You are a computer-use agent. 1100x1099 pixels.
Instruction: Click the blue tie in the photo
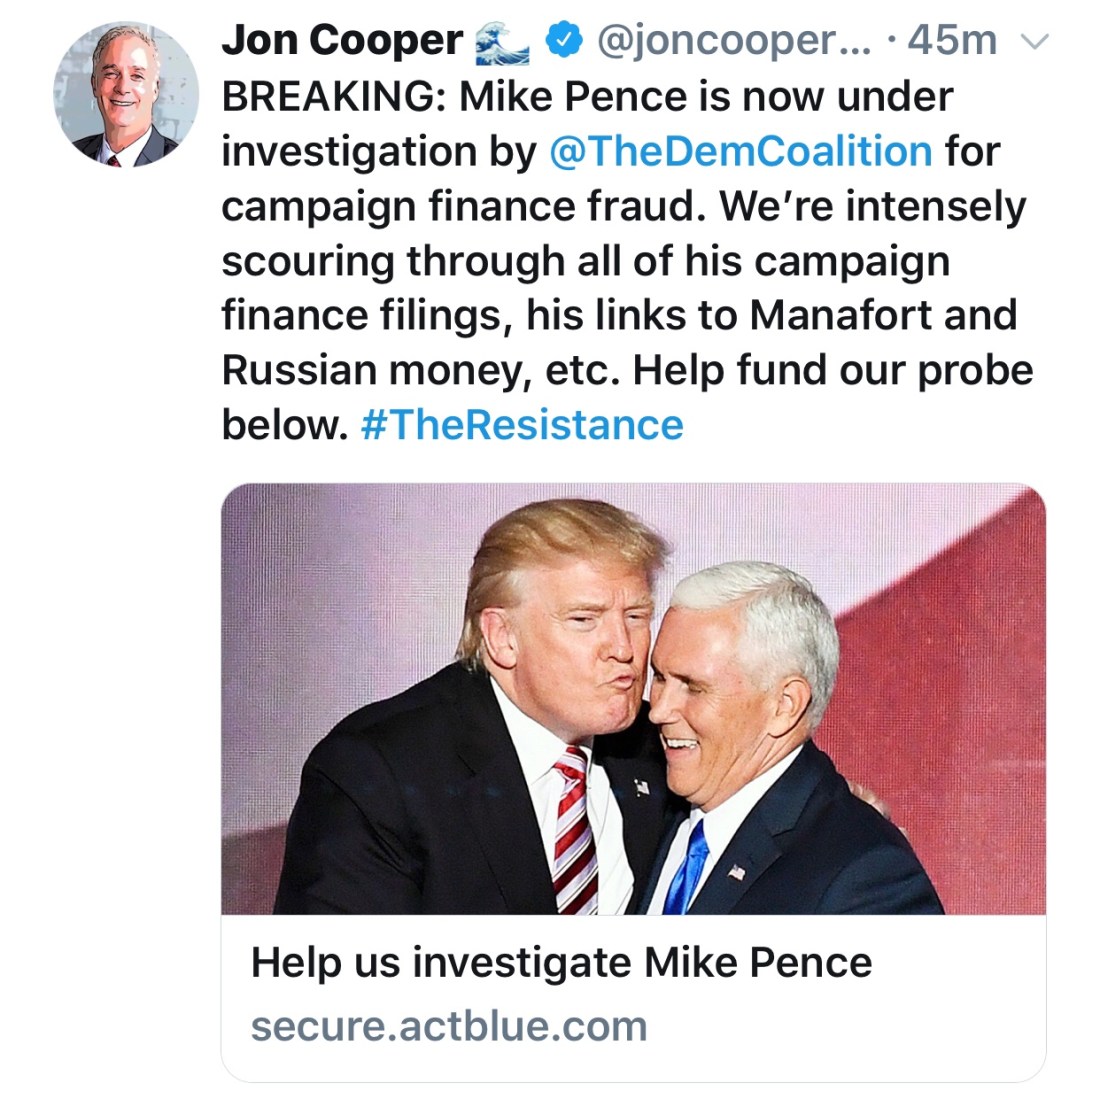click(x=688, y=866)
